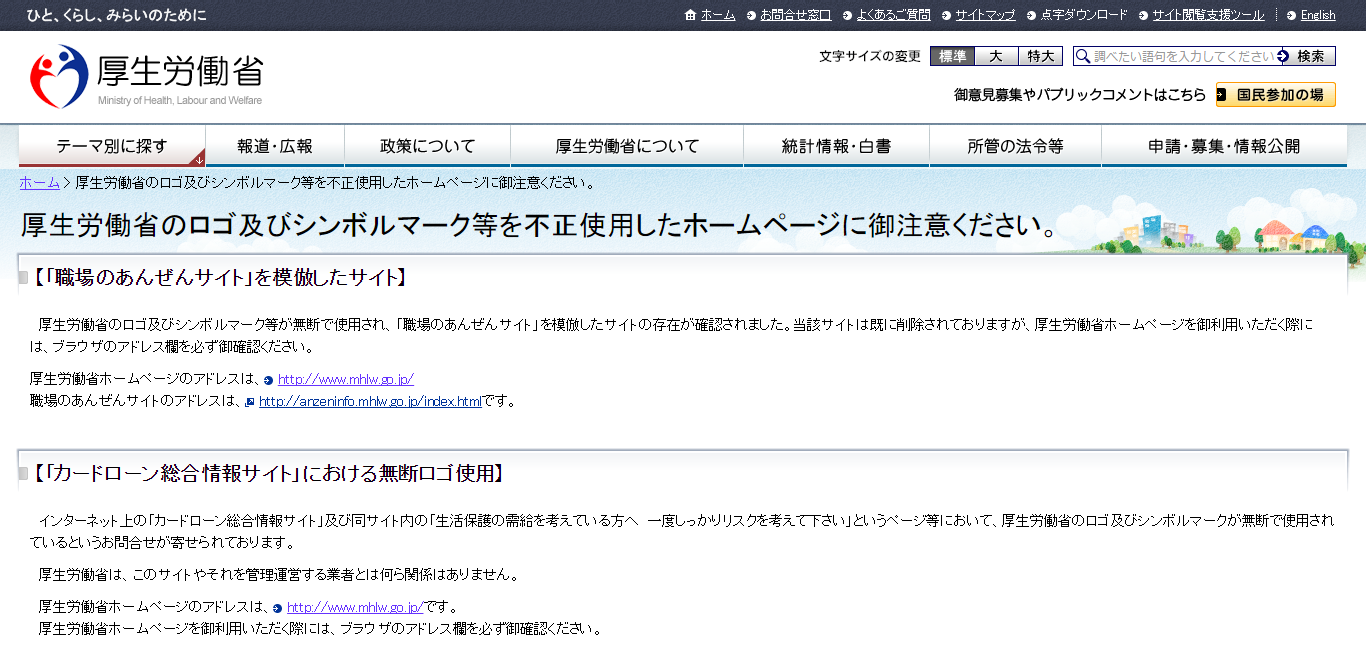Open http://www.mhlw.go.jp/ link in カードローン section
This screenshot has height=662, width=1366.
[x=356, y=606]
